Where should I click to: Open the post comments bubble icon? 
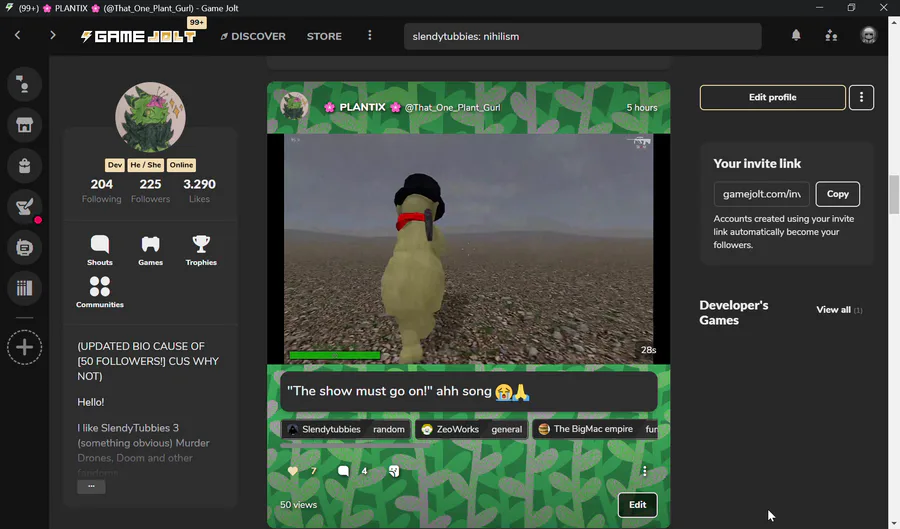pyautogui.click(x=343, y=471)
